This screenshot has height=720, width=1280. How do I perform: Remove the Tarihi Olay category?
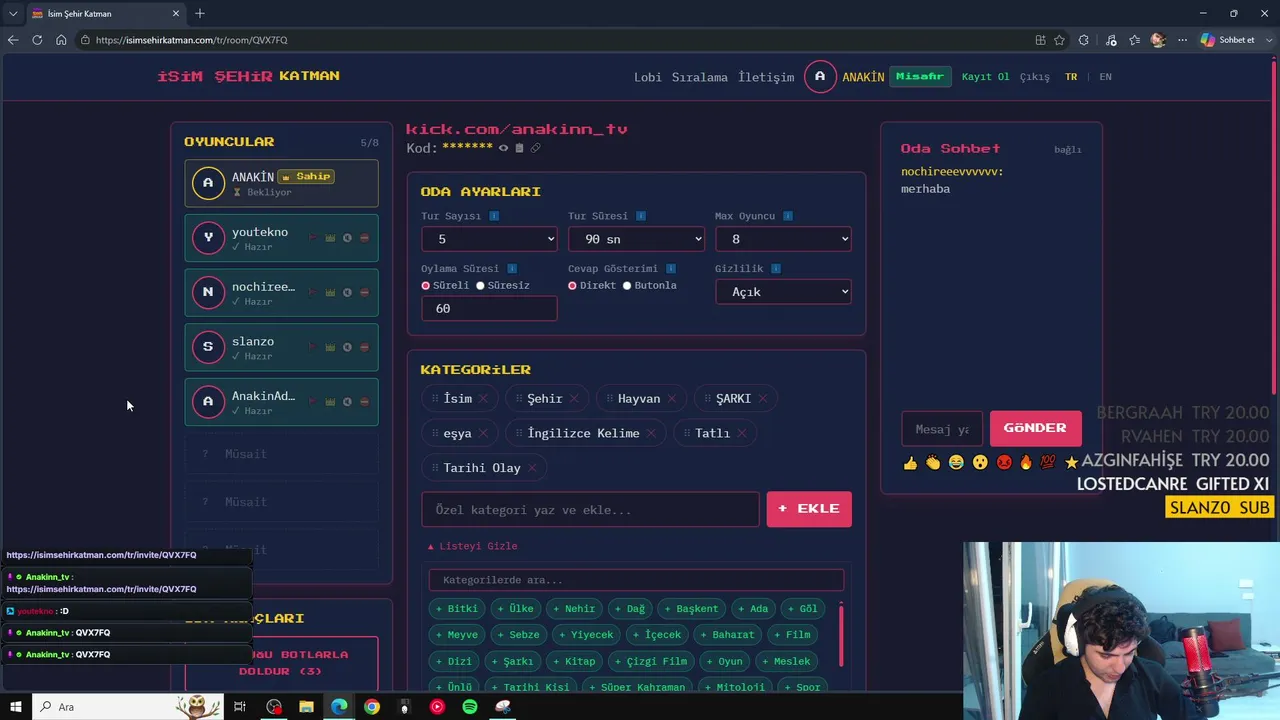pos(532,468)
